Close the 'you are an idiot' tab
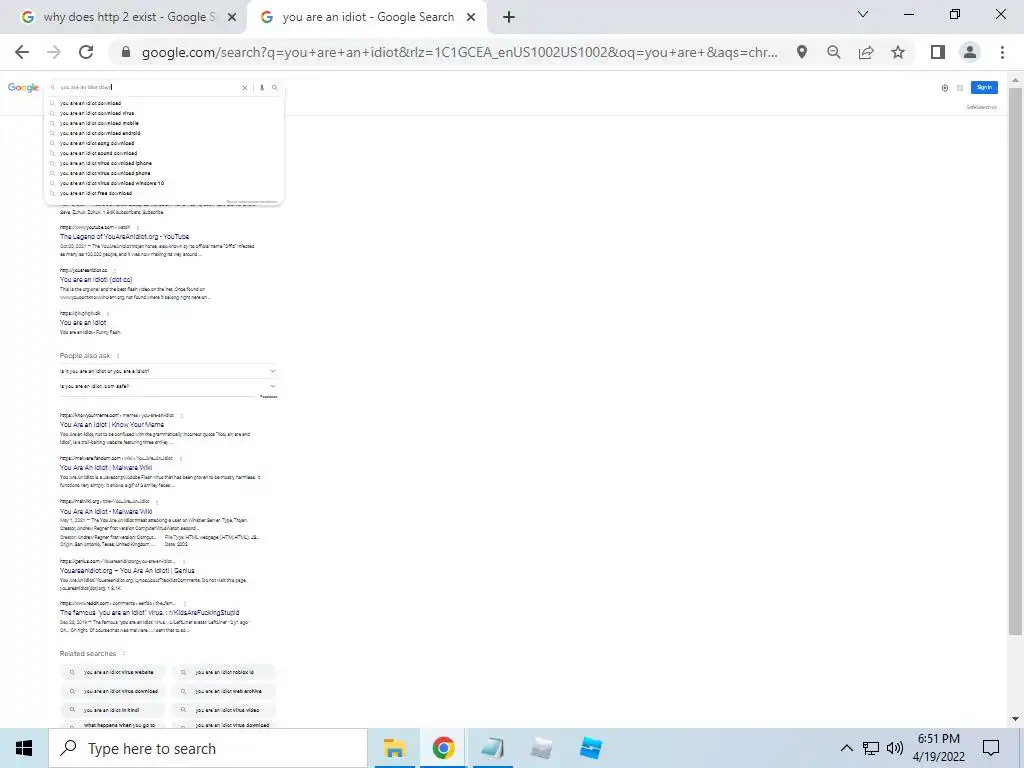 (x=471, y=18)
